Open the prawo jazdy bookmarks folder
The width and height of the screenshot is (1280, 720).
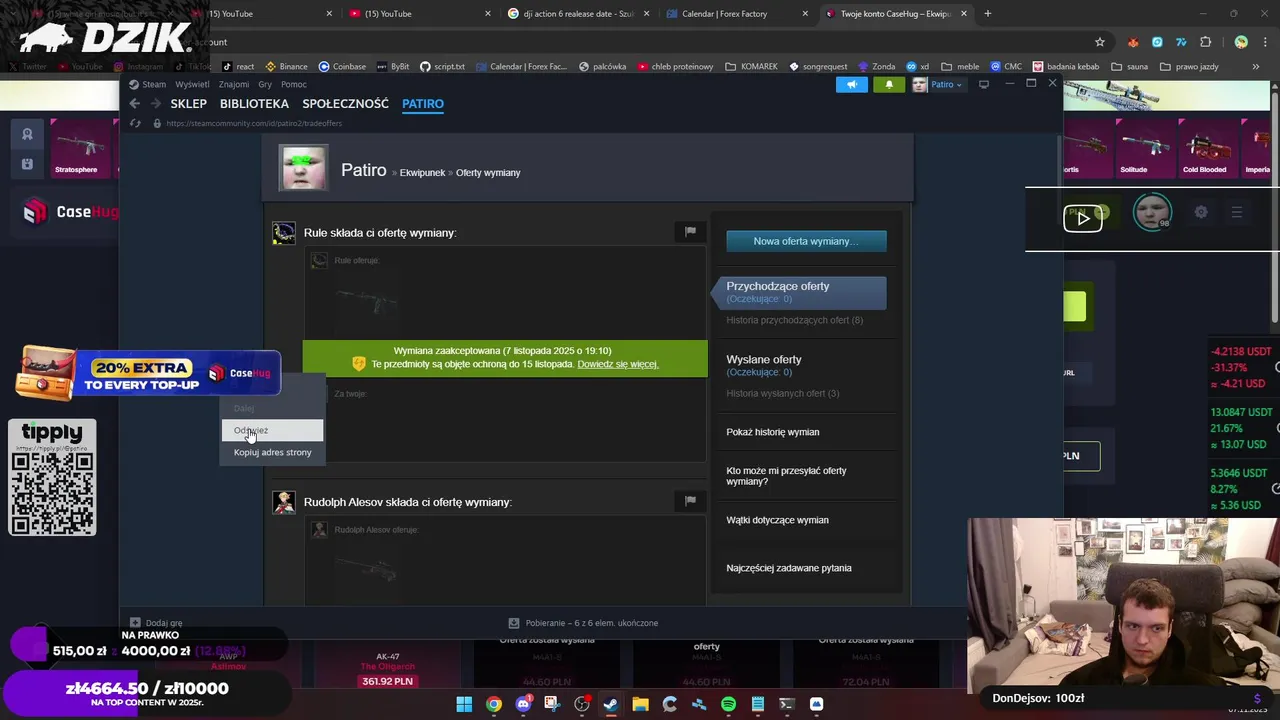click(1188, 66)
